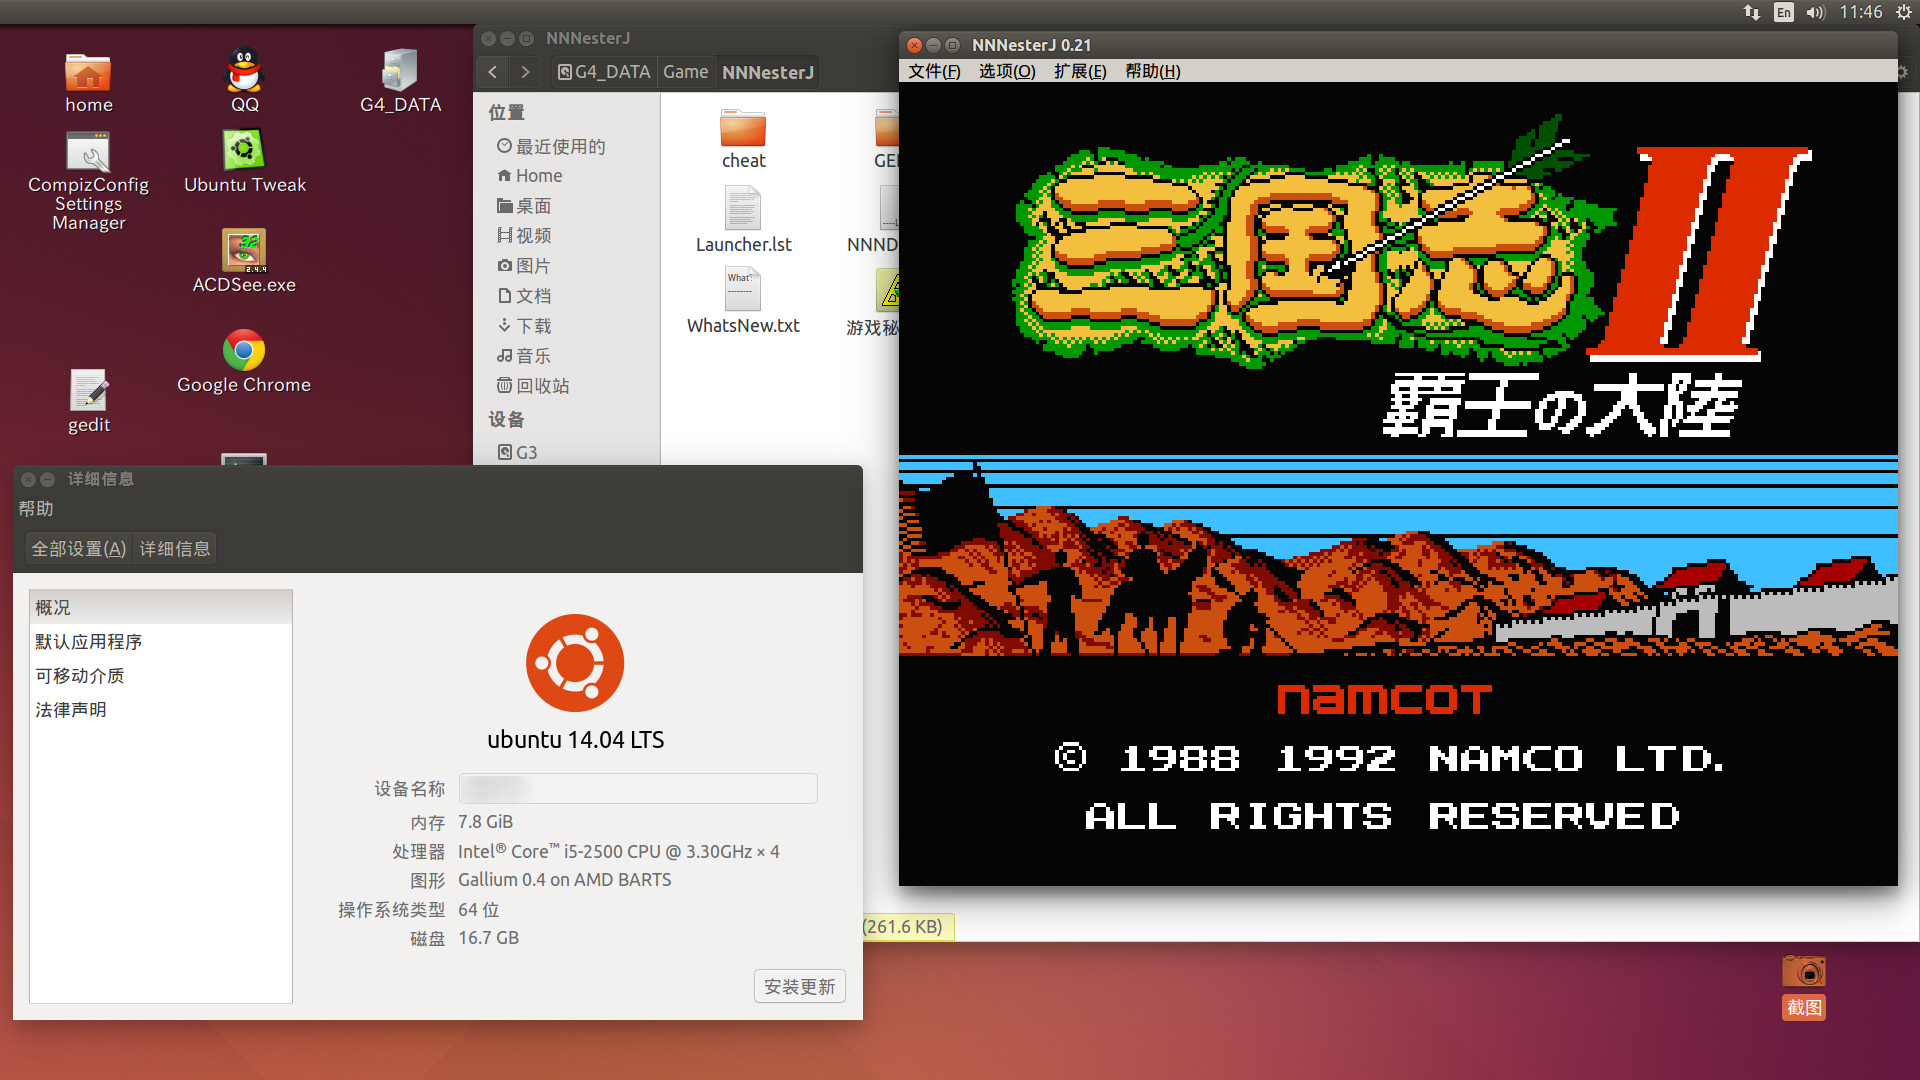Viewport: 1920px width, 1080px height.
Task: Open 文件(F) menu in NNNesterJ
Action: 934,71
